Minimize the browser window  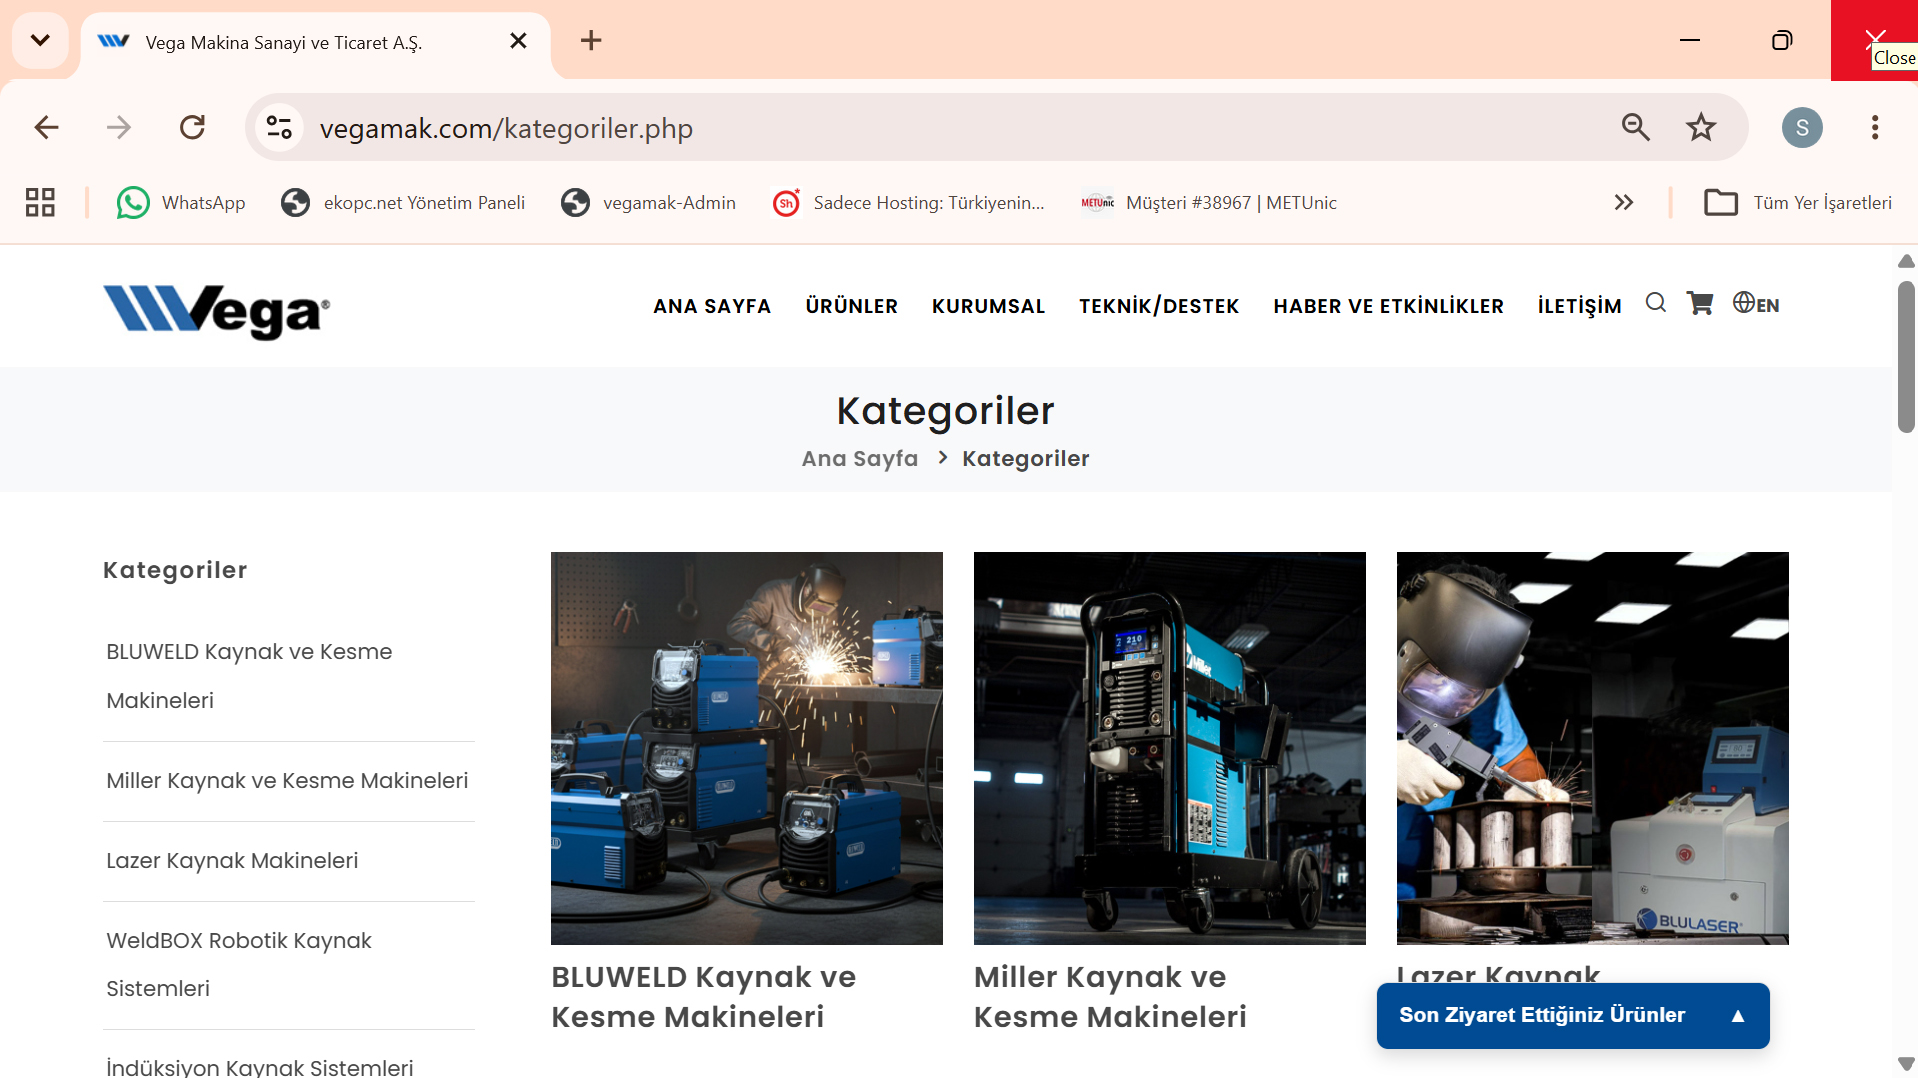[x=1690, y=40]
